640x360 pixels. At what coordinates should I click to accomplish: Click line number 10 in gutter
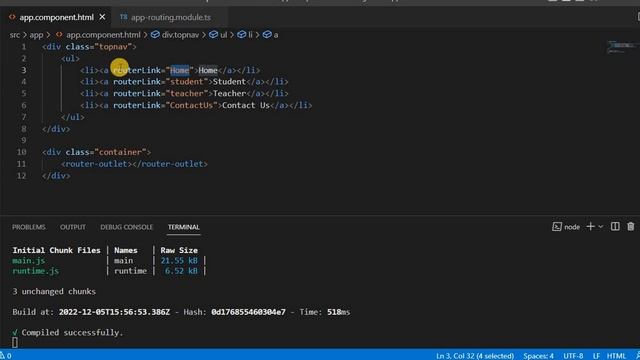tap(22, 152)
